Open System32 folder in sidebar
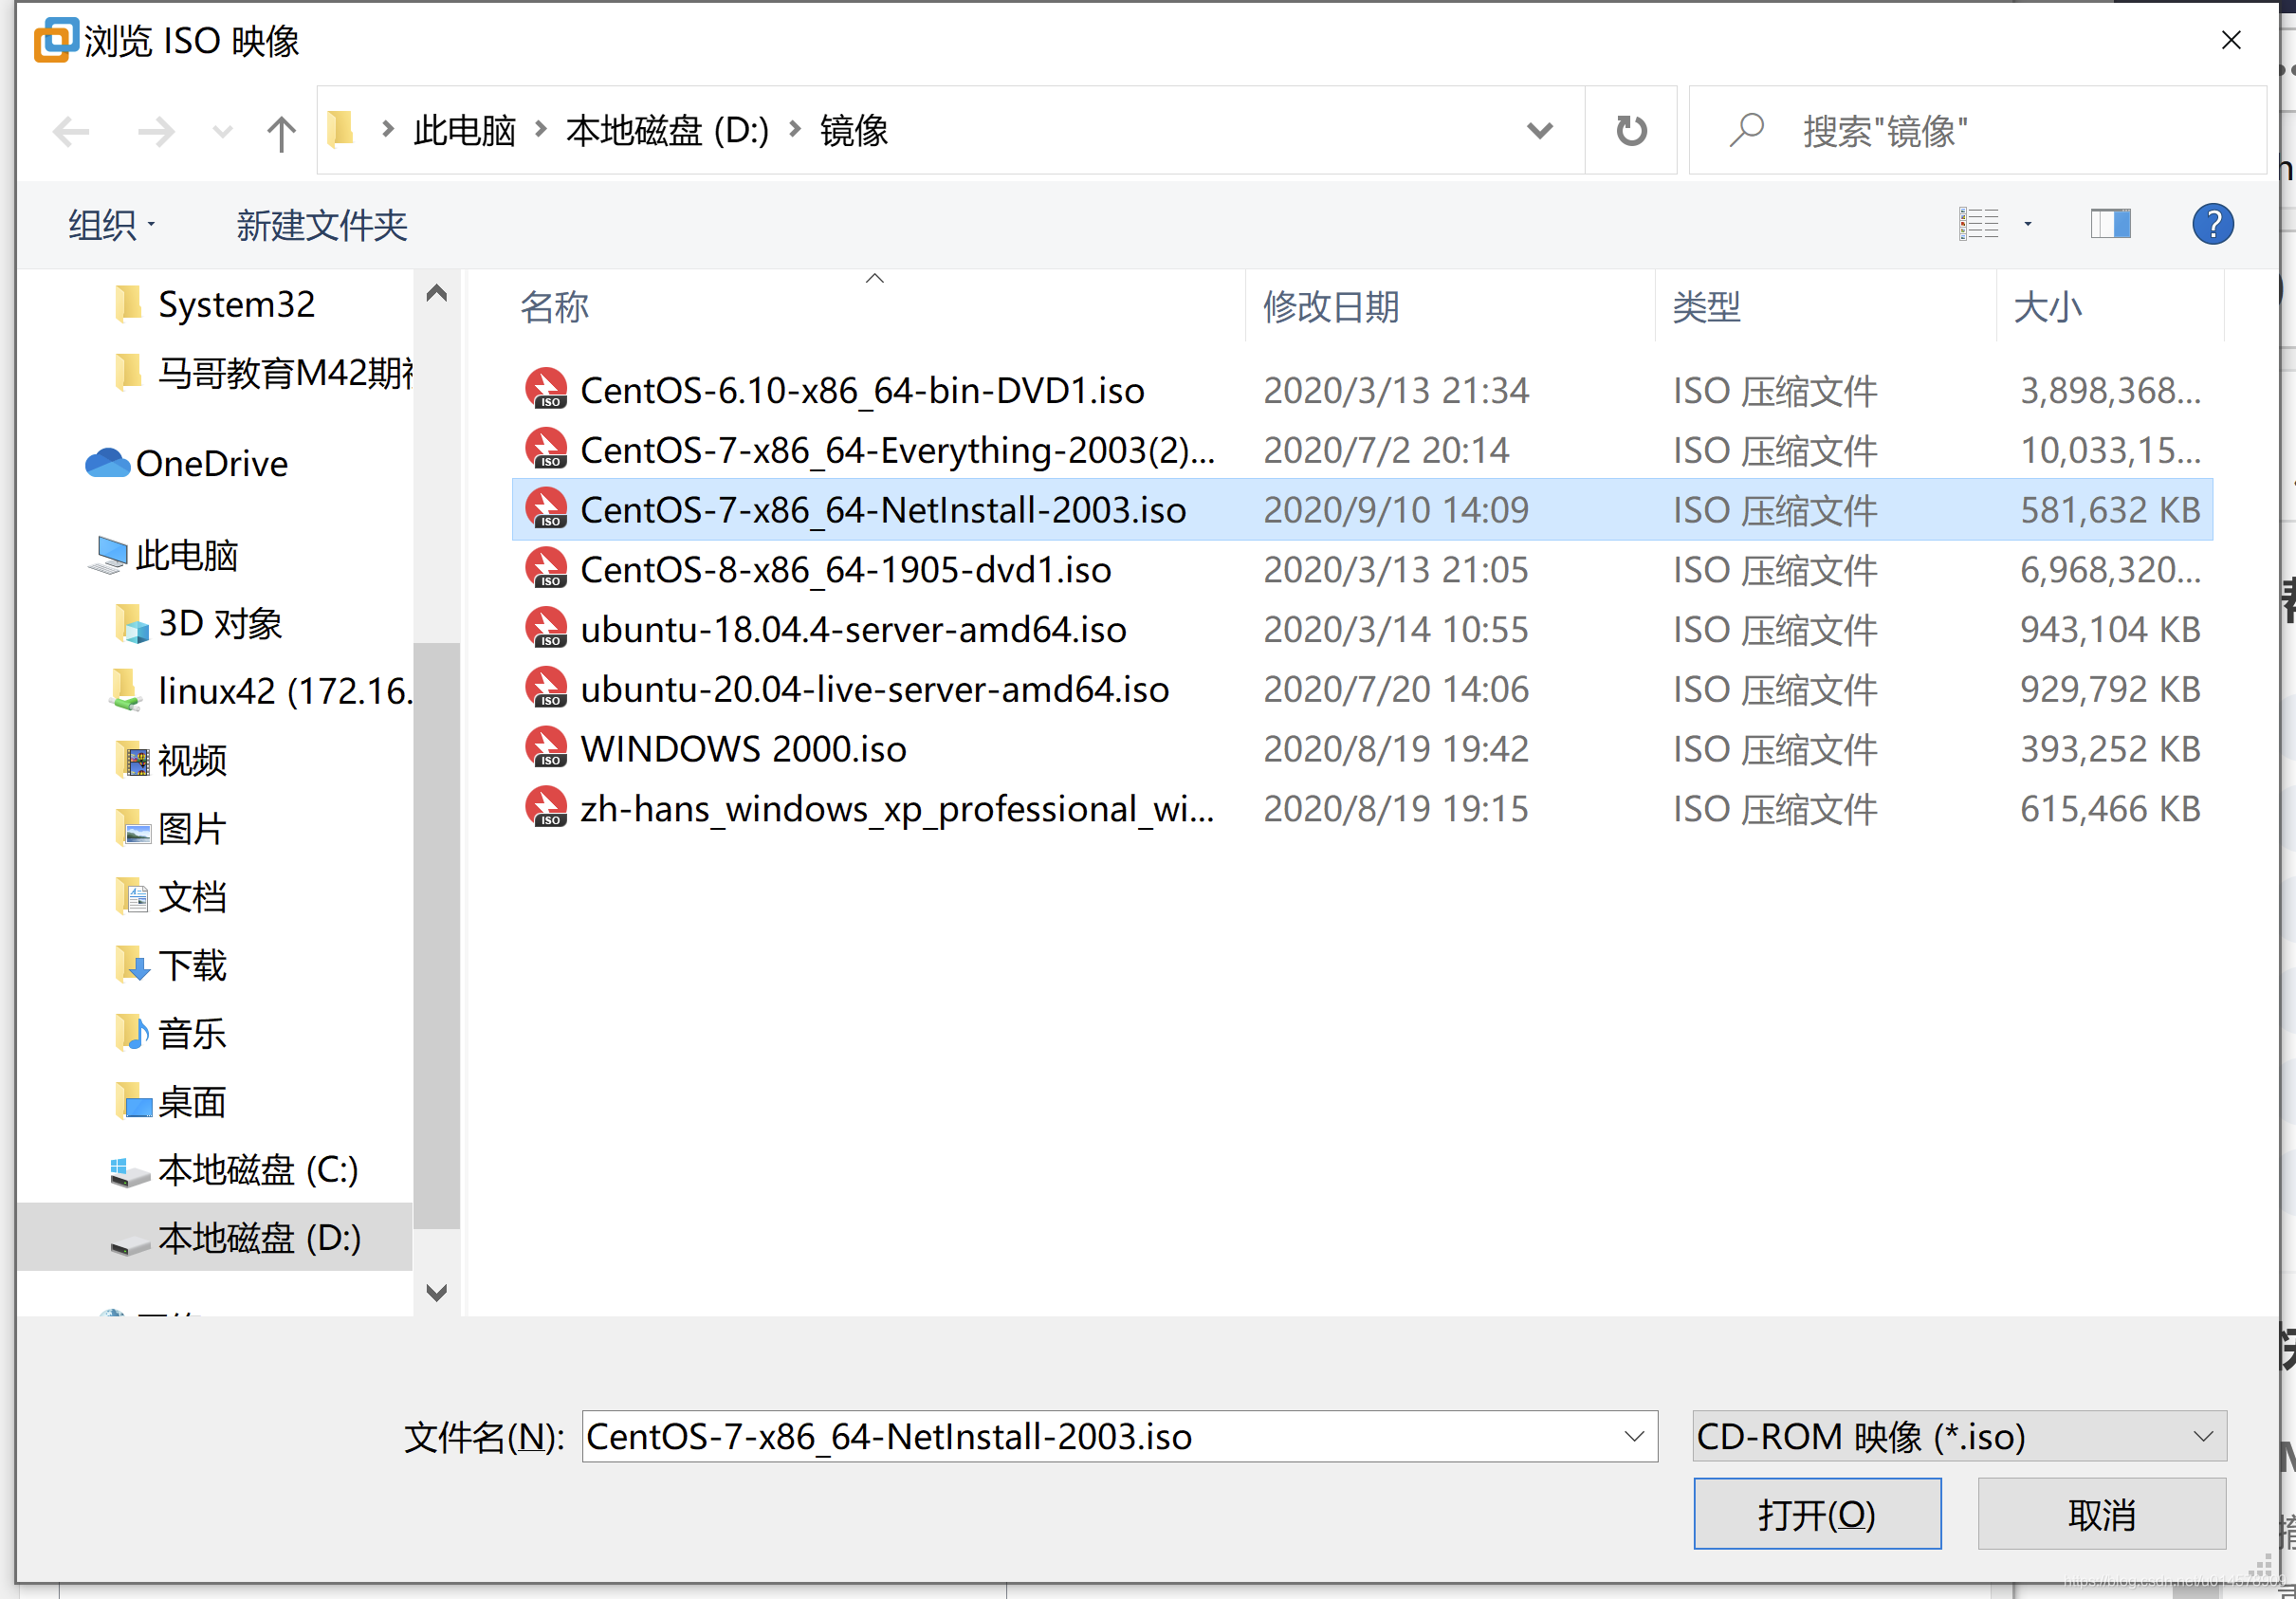 (x=214, y=304)
